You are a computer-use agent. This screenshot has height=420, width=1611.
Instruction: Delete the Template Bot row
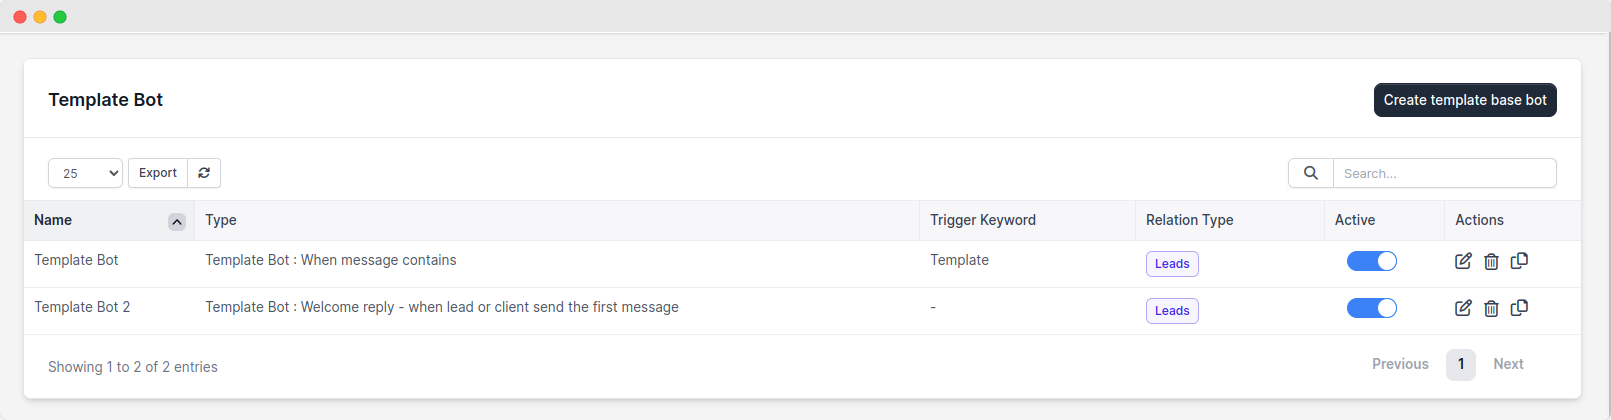click(x=1491, y=261)
